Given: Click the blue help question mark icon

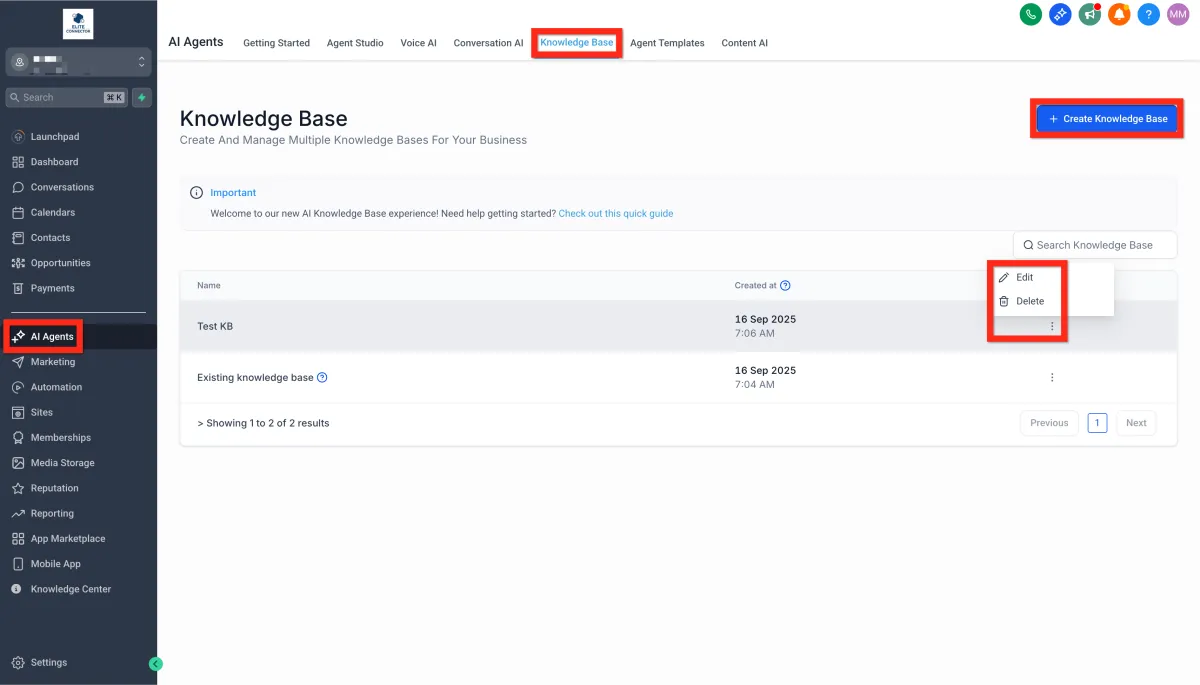Looking at the screenshot, I should coord(1149,15).
